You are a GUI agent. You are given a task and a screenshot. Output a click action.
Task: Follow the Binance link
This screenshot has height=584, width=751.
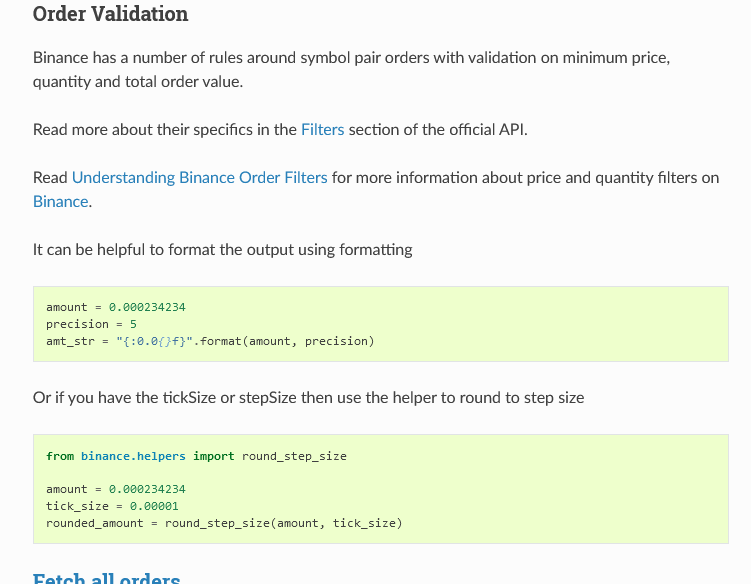pyautogui.click(x=60, y=202)
